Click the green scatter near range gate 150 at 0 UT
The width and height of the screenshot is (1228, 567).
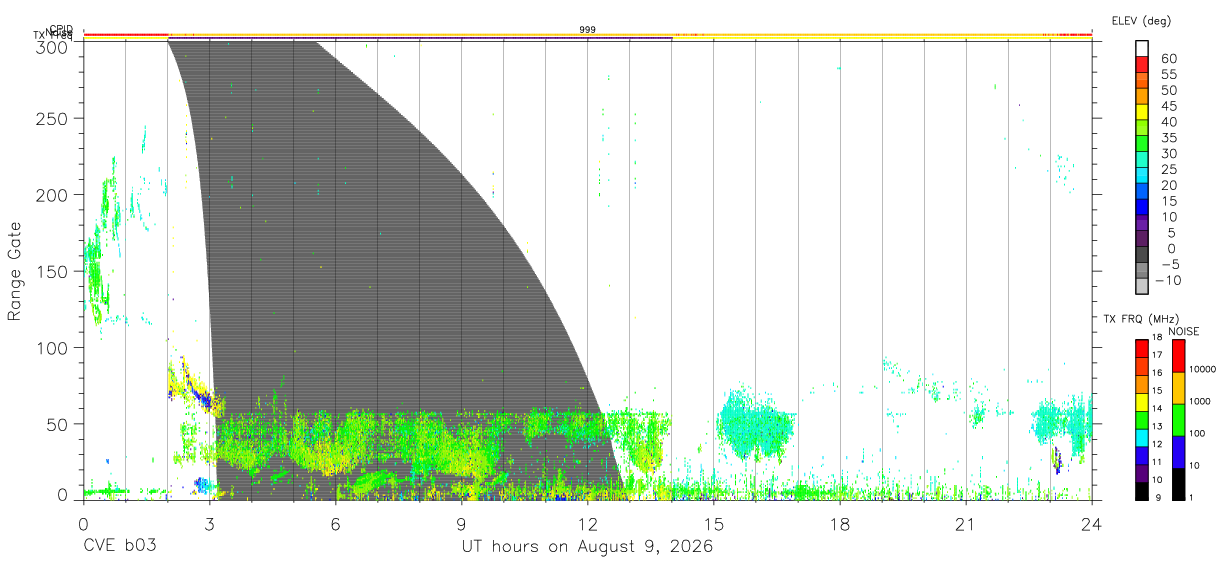pos(96,272)
